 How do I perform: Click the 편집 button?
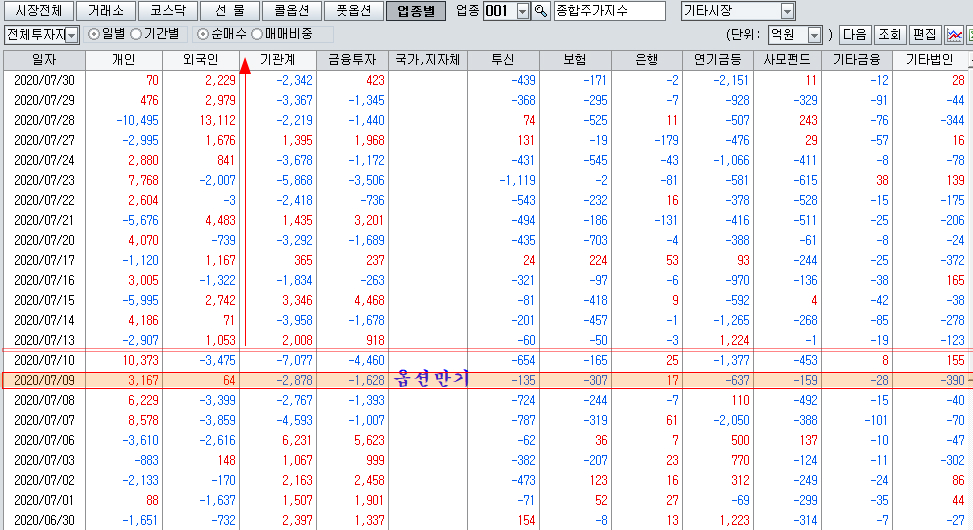click(923, 35)
